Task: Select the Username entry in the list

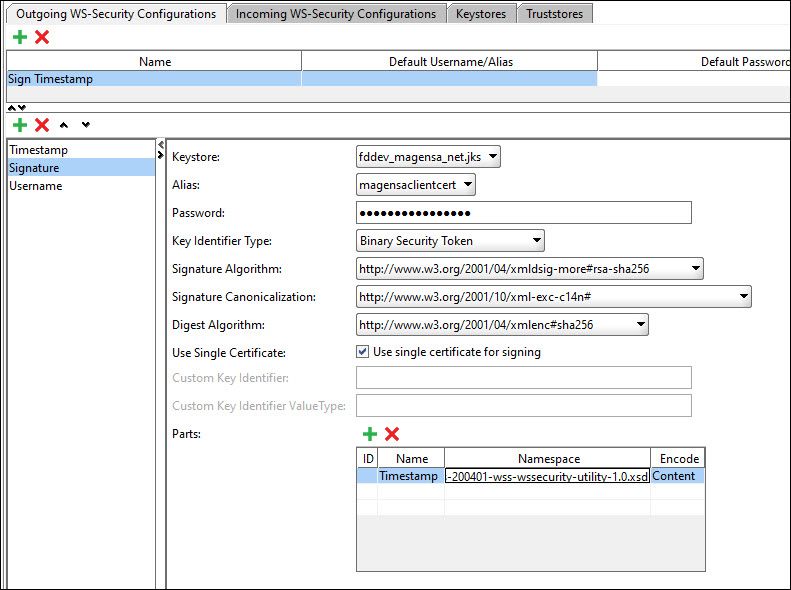Action: 36,186
